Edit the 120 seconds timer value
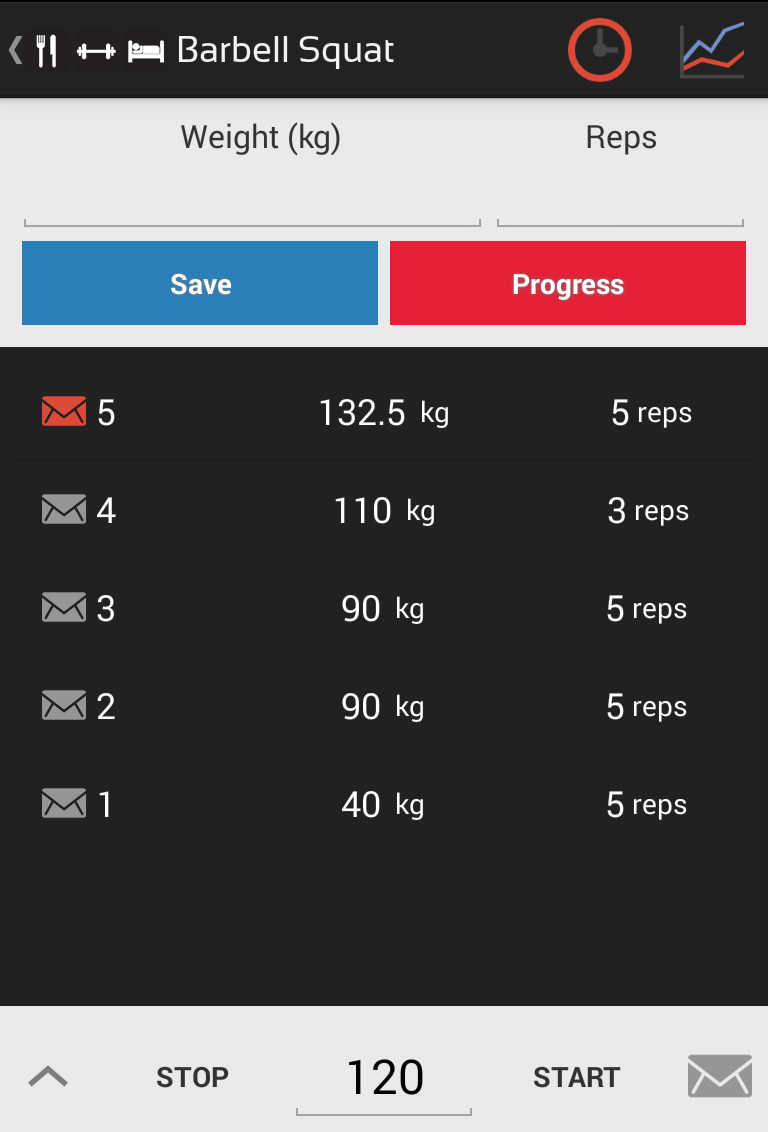Viewport: 768px width, 1132px height. tap(384, 1078)
